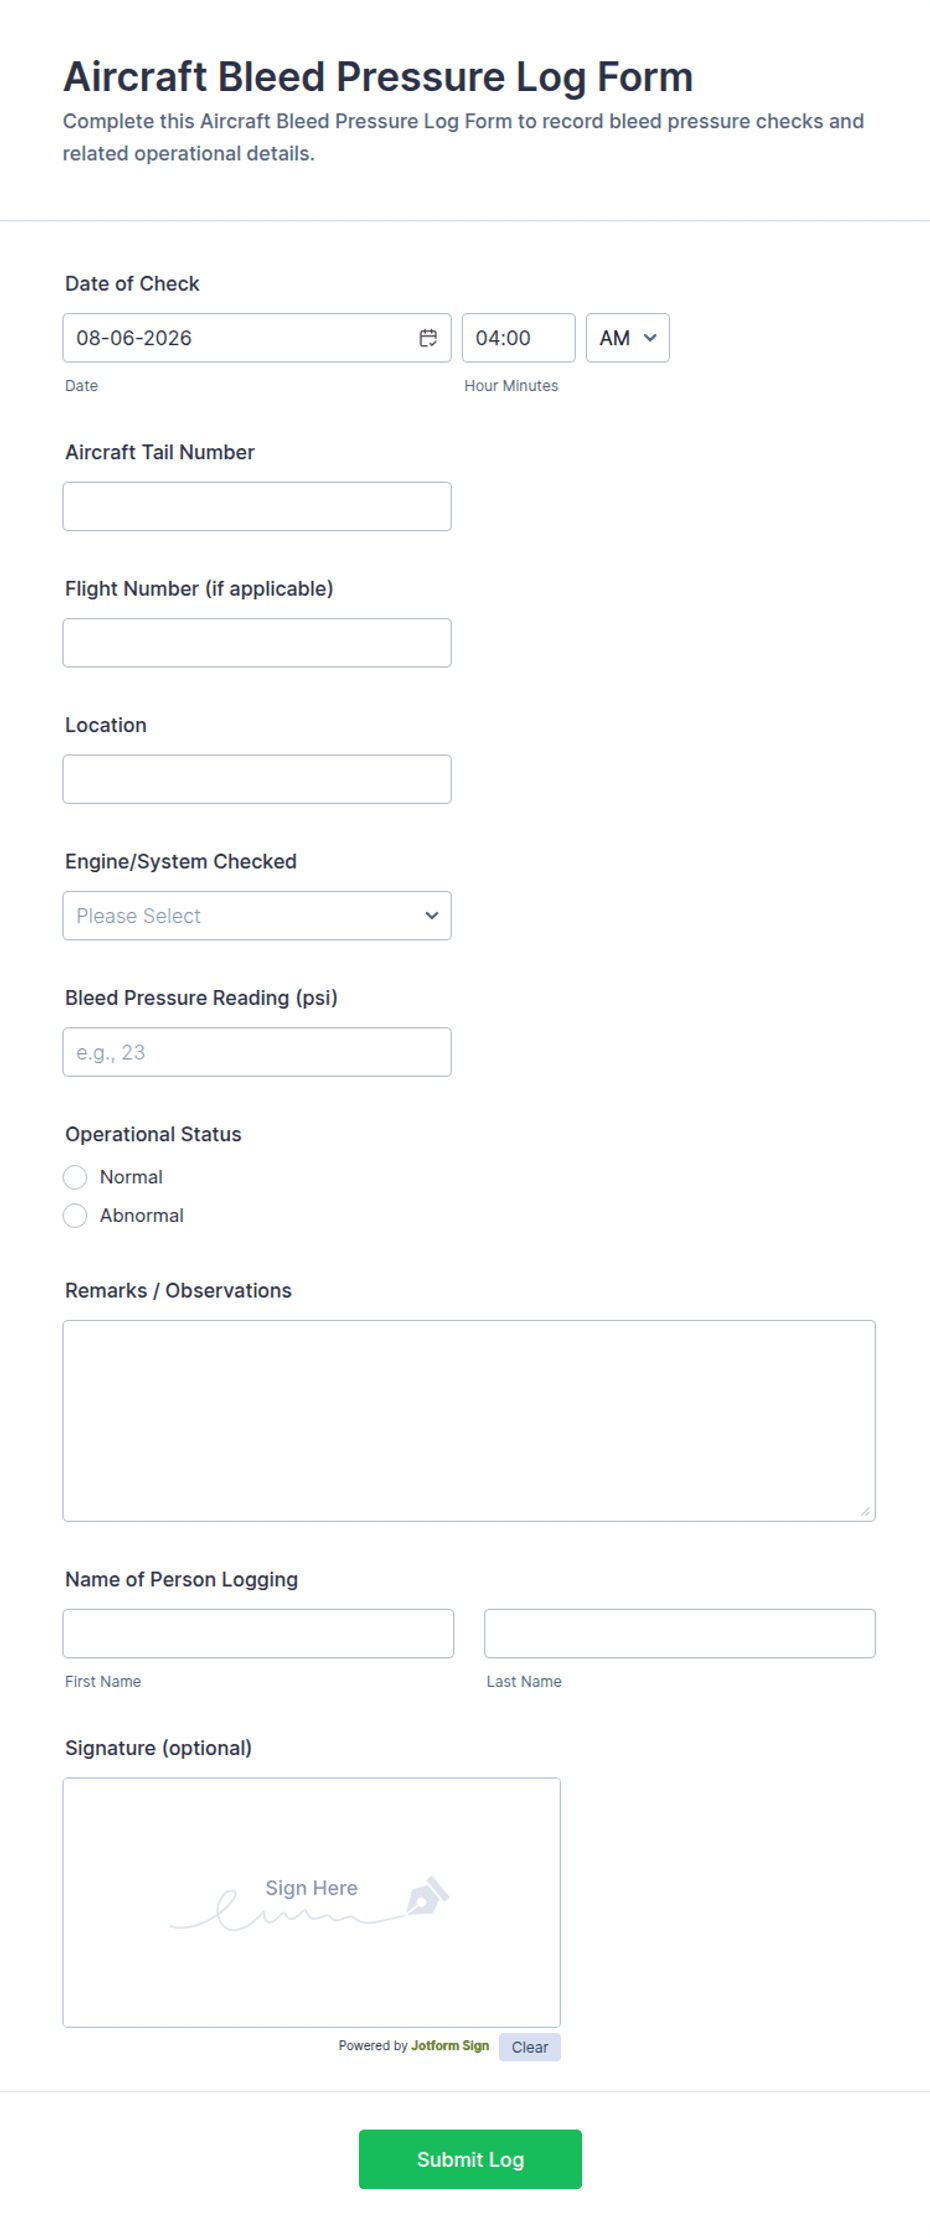This screenshot has width=930, height=2238.
Task: Clear the signature with the Clear button
Action: coord(529,2047)
